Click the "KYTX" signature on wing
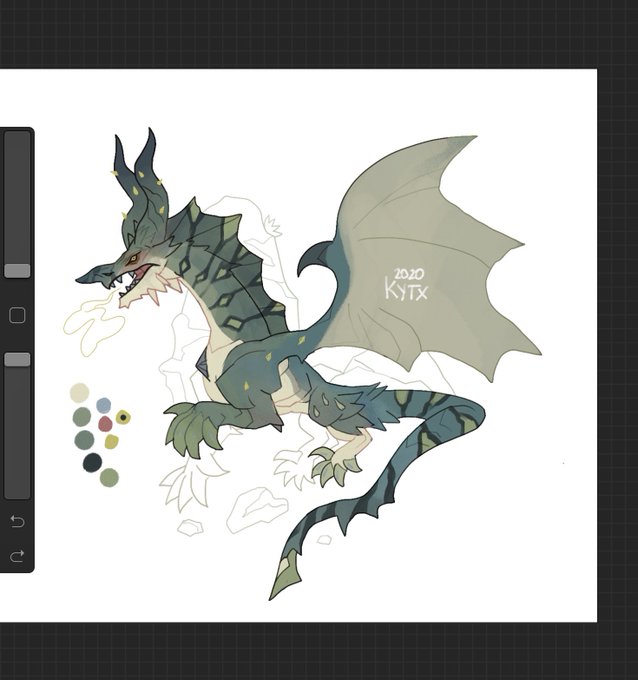Viewport: 638px width, 680px height. click(x=406, y=291)
